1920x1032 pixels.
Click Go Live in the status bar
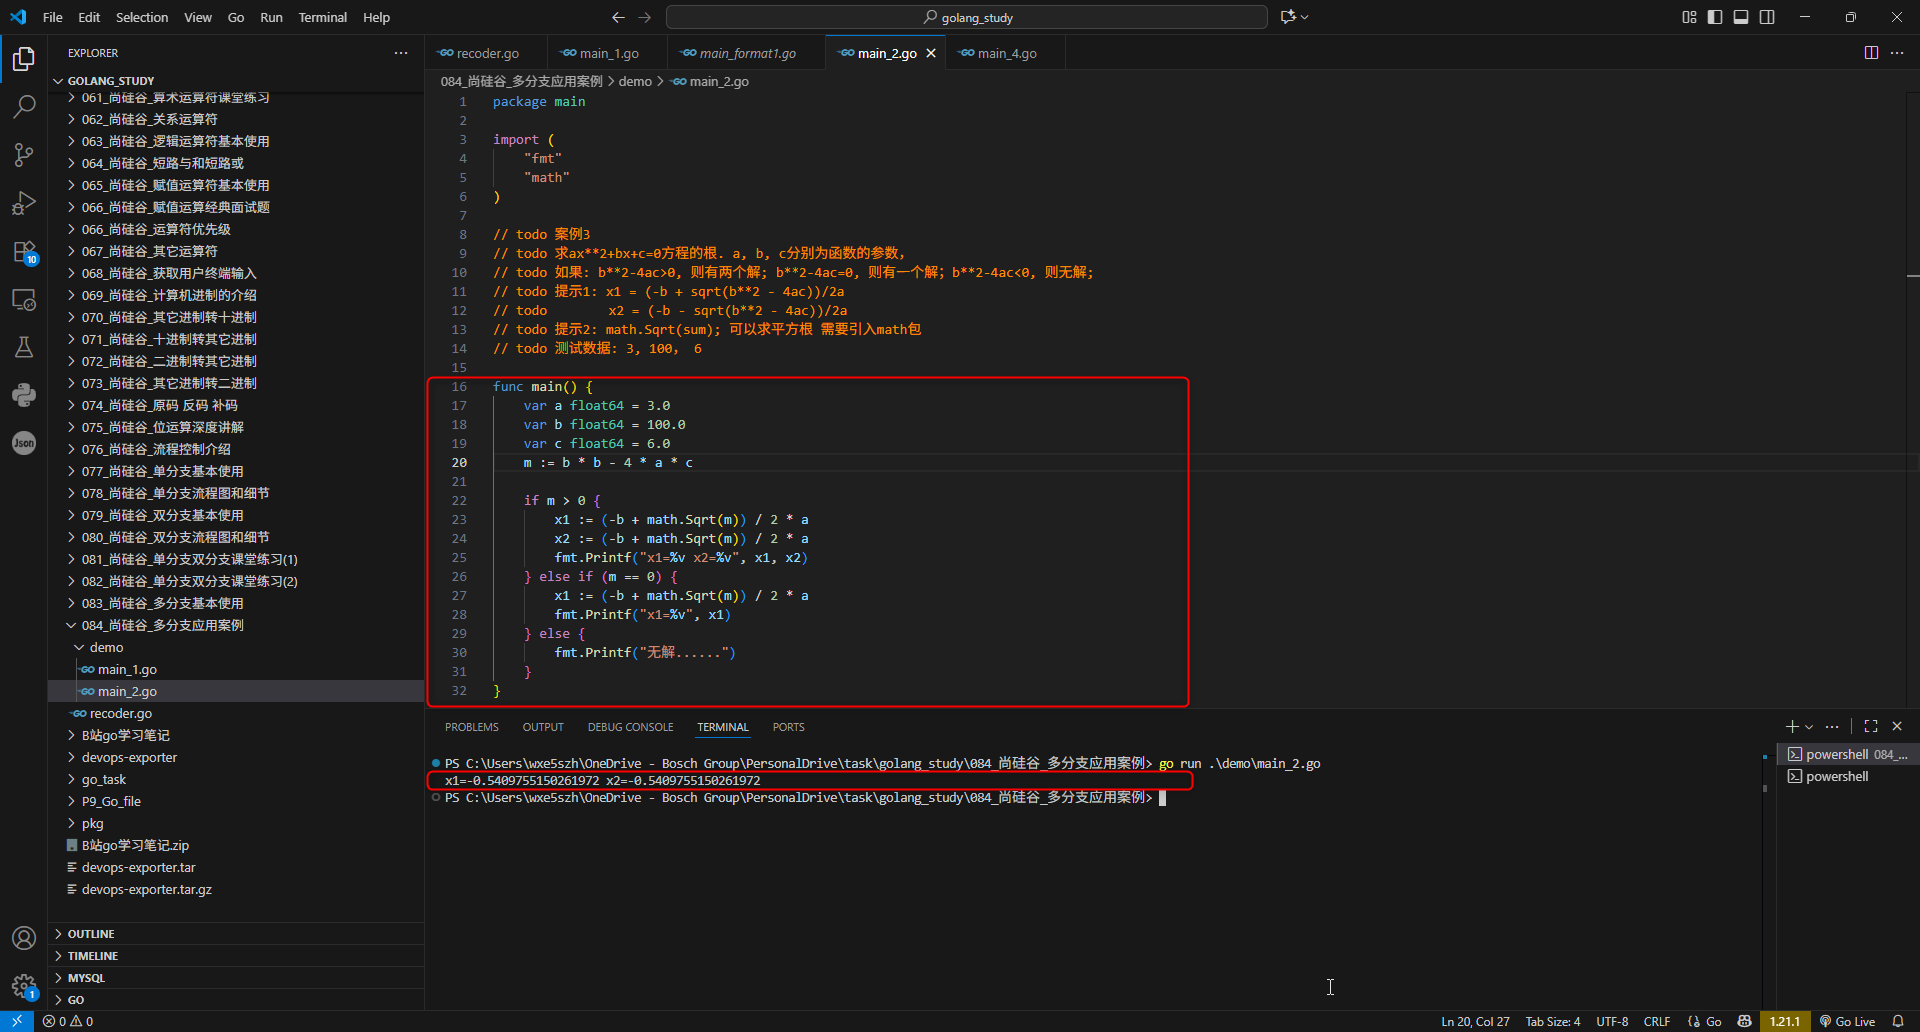1847,1021
